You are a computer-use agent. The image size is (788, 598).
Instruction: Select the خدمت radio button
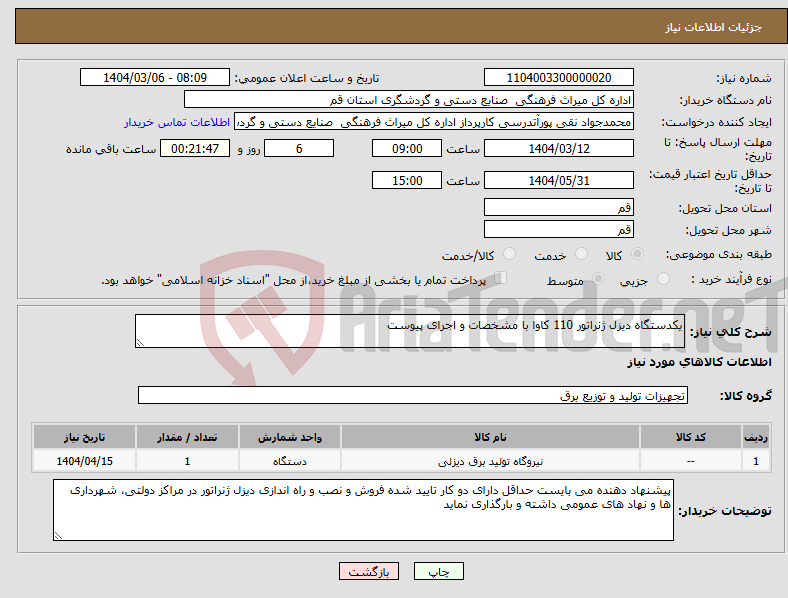pos(581,254)
